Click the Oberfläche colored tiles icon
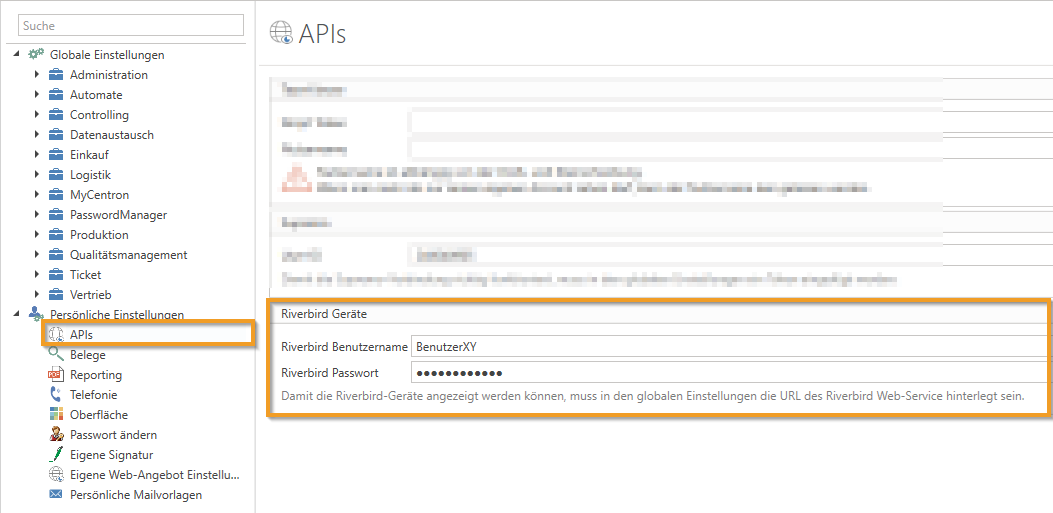 pos(55,415)
